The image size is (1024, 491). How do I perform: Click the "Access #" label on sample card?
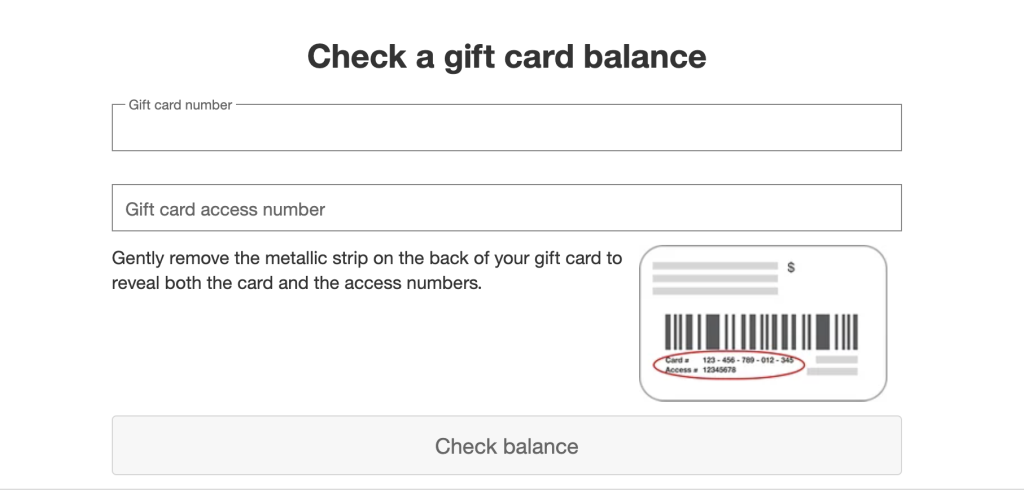(x=680, y=370)
